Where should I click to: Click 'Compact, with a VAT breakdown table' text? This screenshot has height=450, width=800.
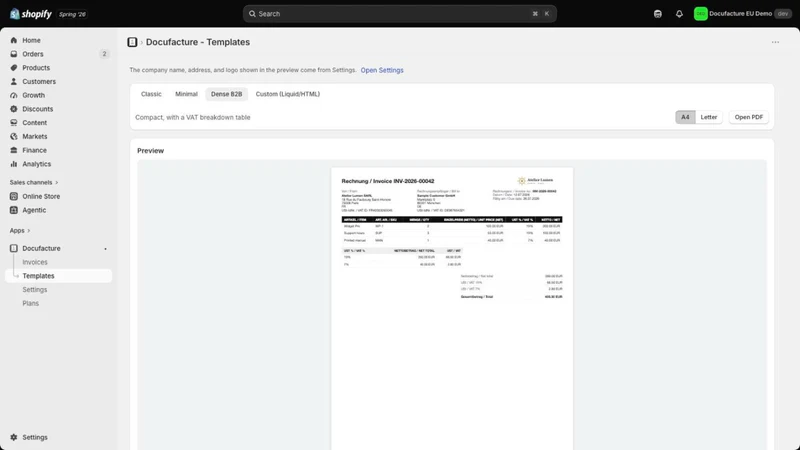[193, 117]
